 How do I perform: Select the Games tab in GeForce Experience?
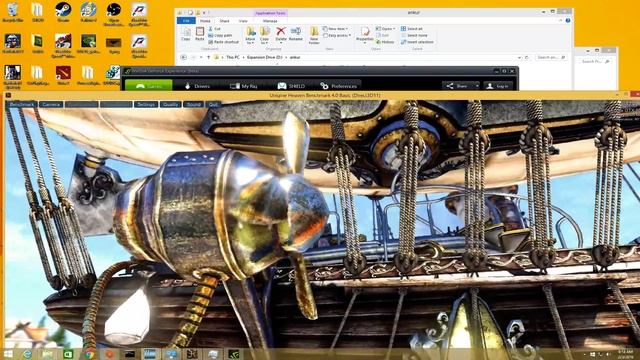point(149,86)
